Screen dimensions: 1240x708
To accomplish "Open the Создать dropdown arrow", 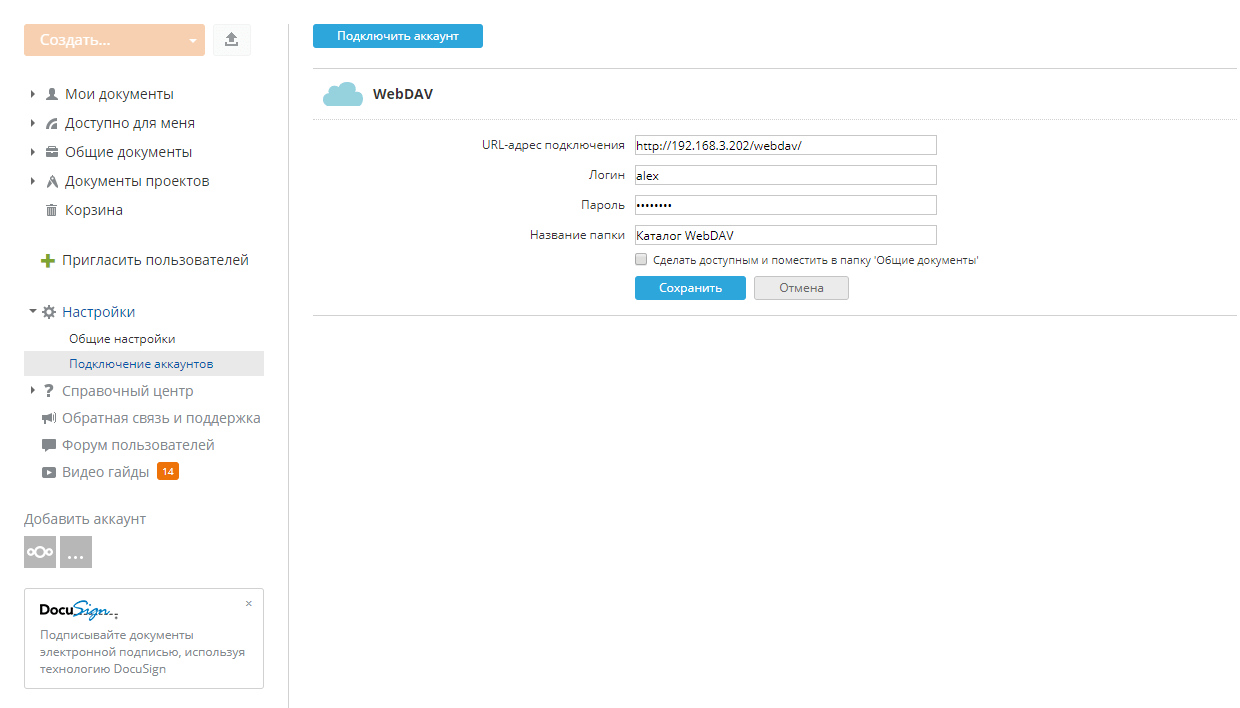I will coord(193,41).
